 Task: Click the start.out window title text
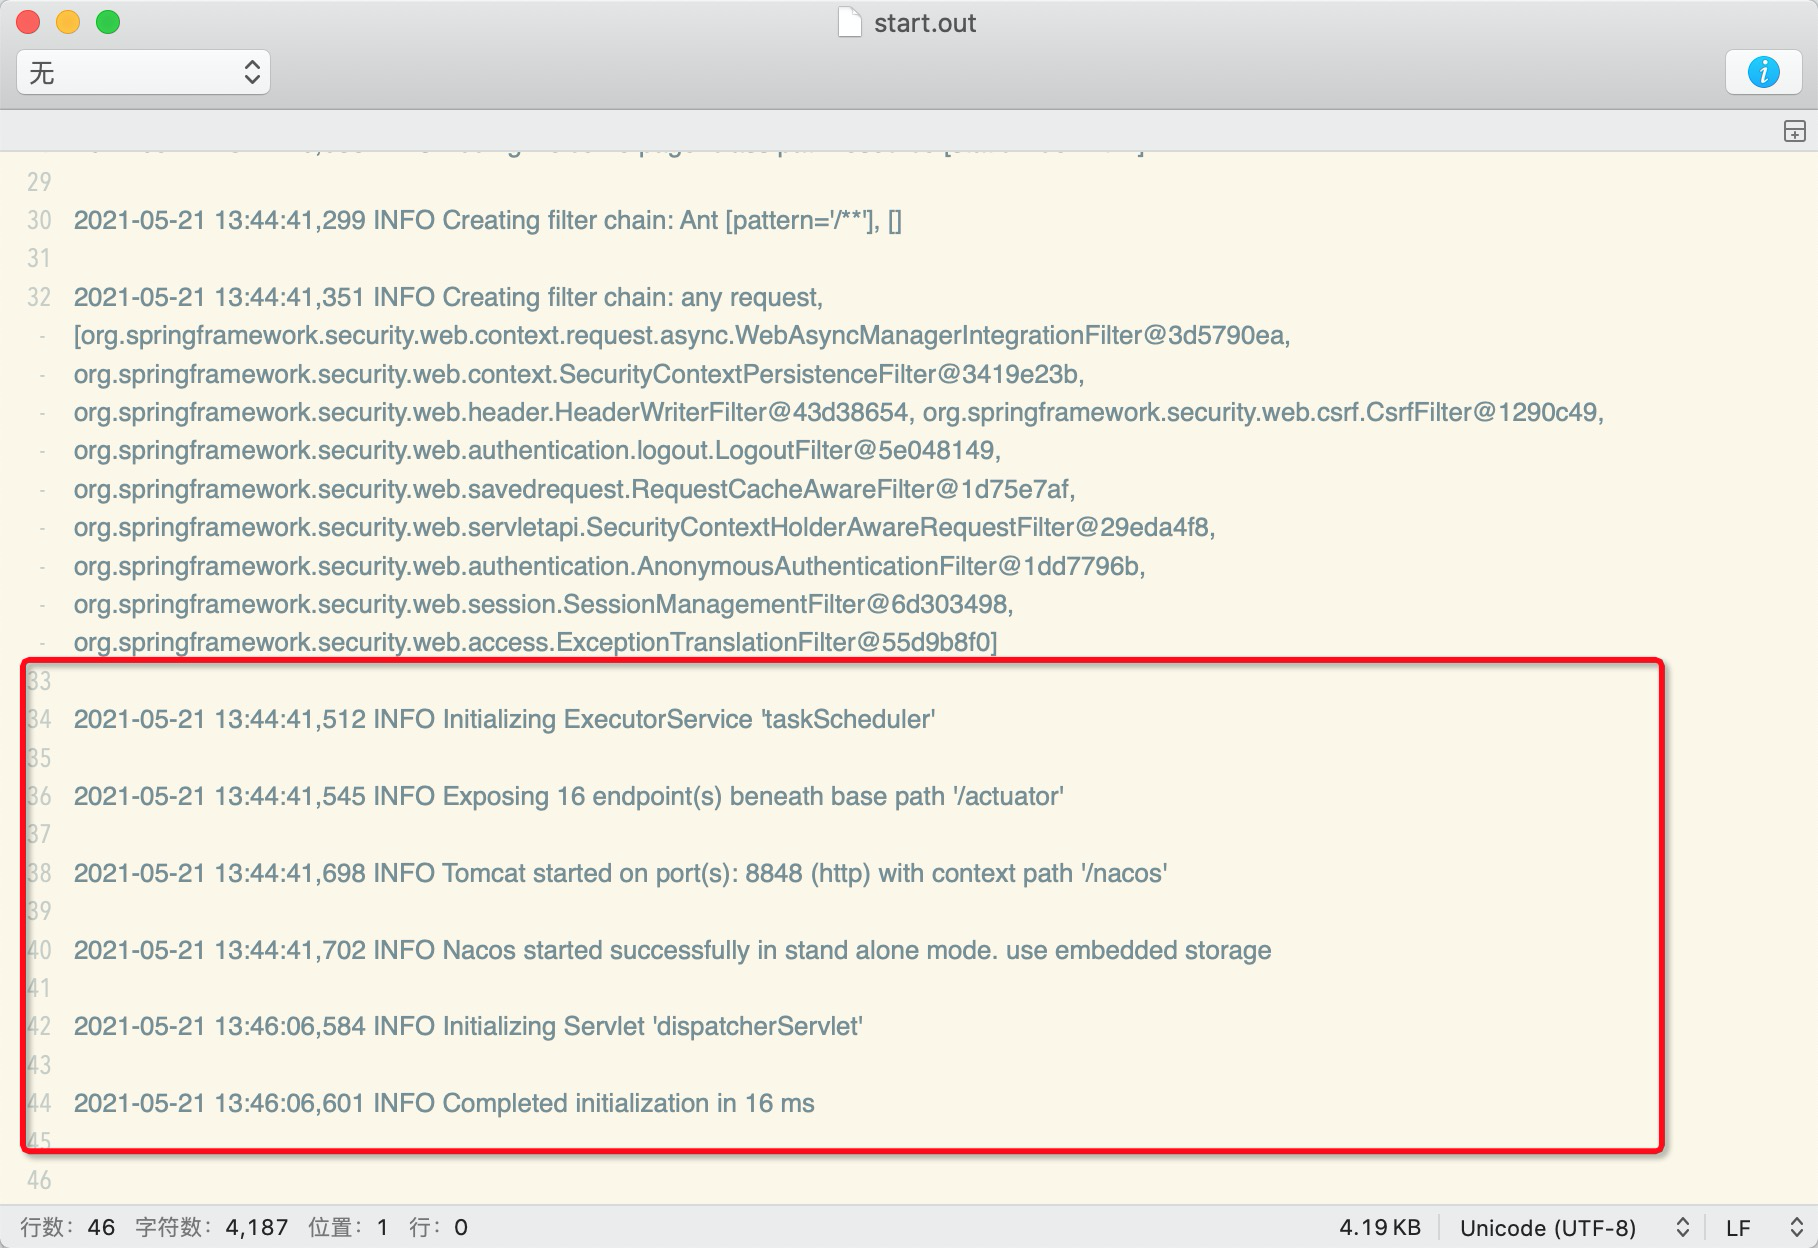tap(924, 23)
